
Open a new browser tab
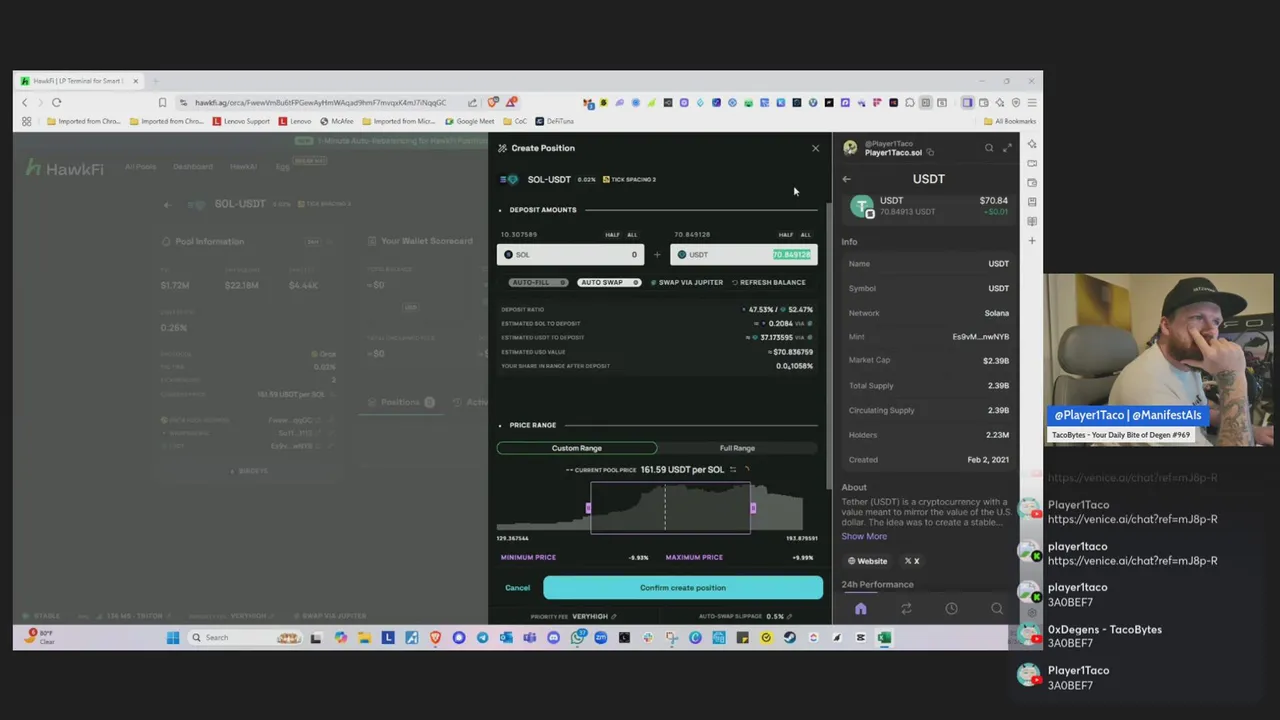(x=156, y=81)
